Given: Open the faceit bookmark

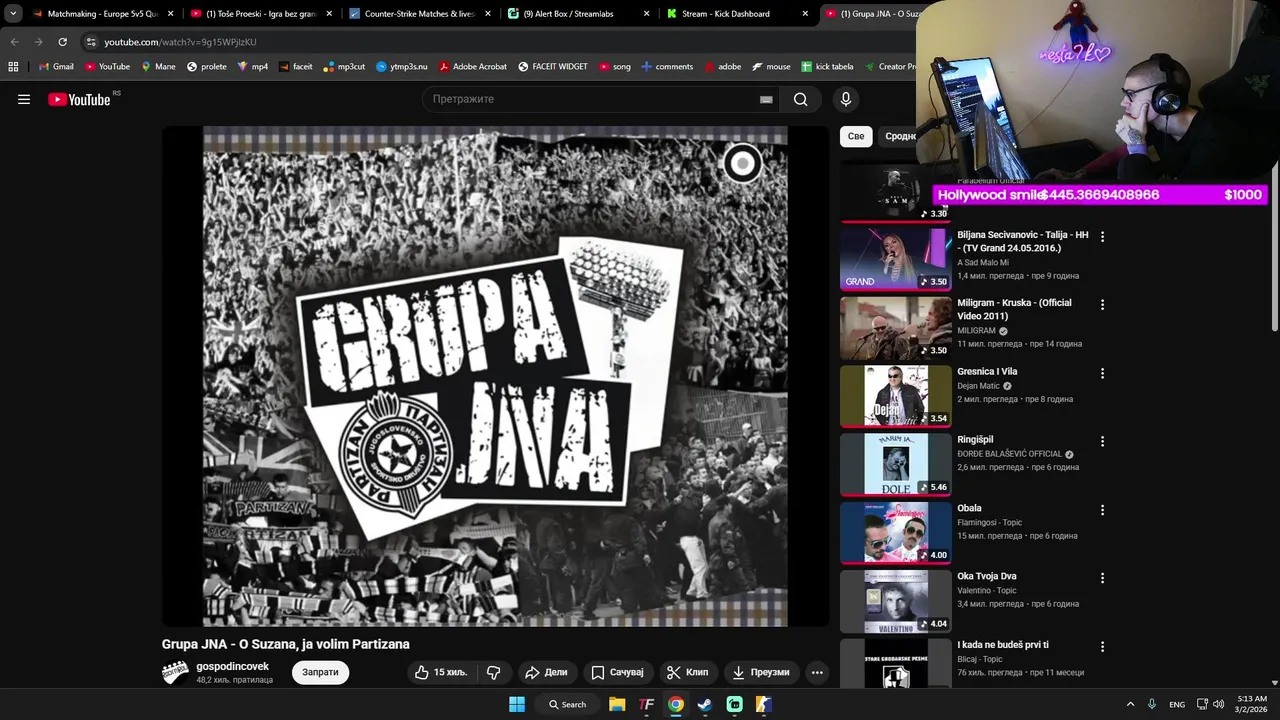Looking at the screenshot, I should [x=296, y=67].
